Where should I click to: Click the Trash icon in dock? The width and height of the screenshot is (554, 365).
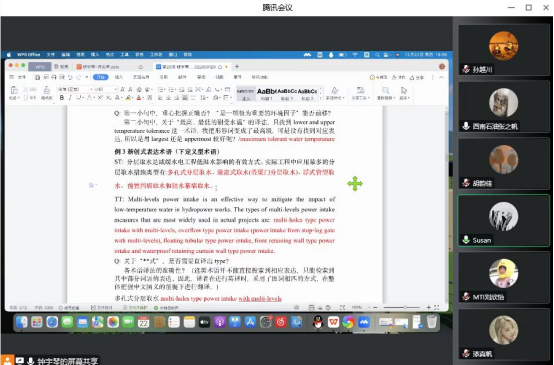[x=431, y=322]
